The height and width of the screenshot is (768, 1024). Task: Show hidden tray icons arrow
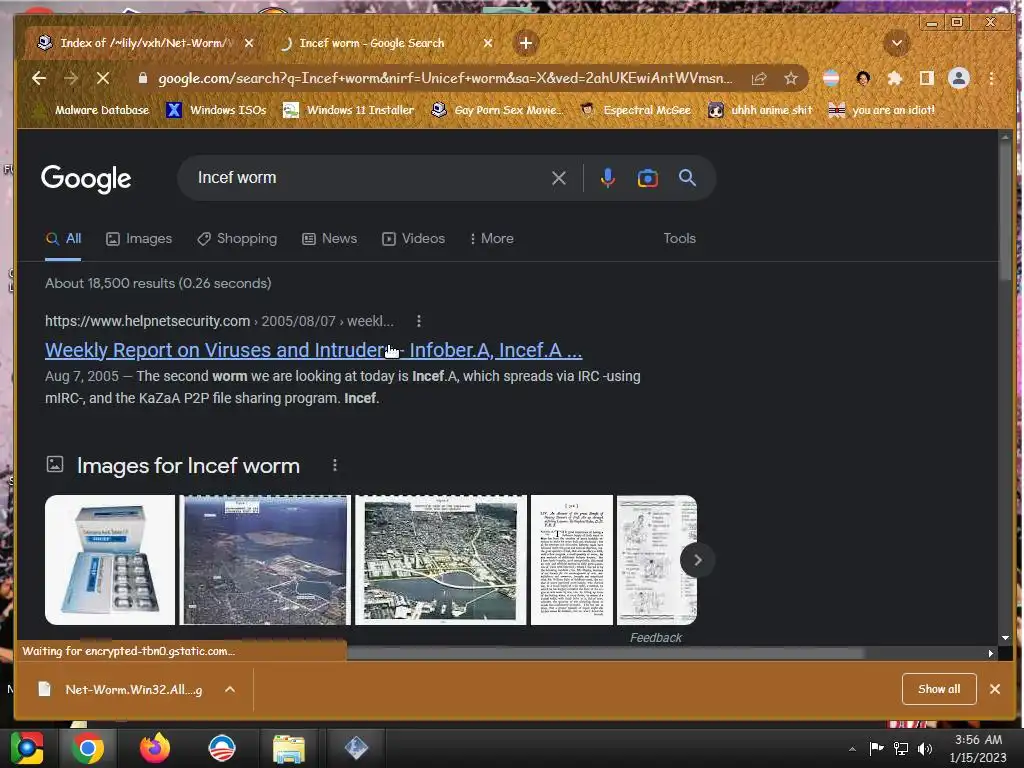coord(852,749)
